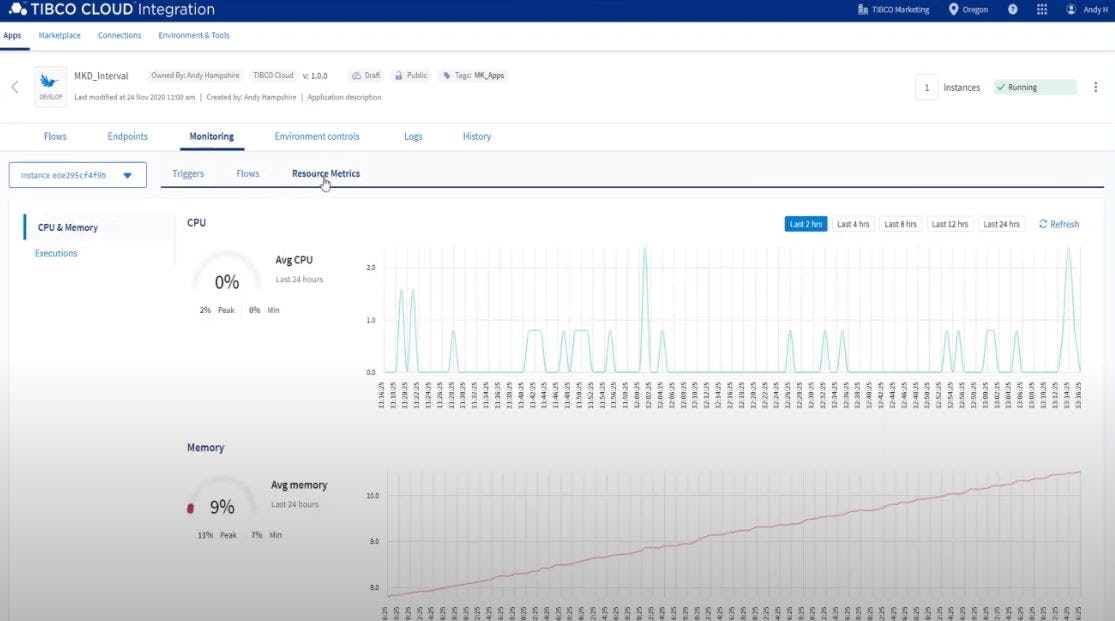1115x621 pixels.
Task: Click the Public lock icon
Action: click(x=398, y=75)
